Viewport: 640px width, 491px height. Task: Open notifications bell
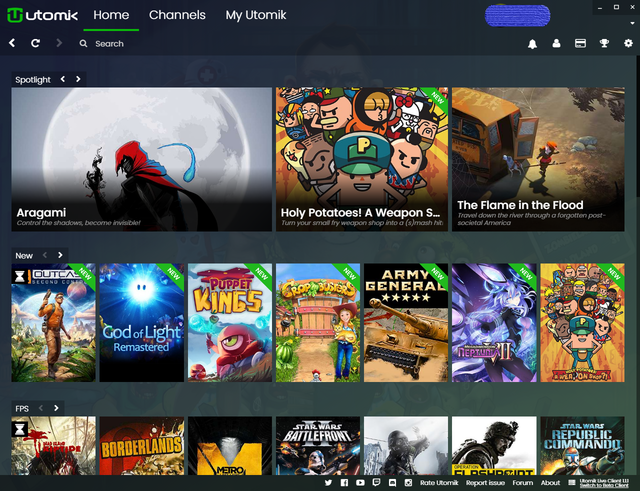tap(532, 44)
